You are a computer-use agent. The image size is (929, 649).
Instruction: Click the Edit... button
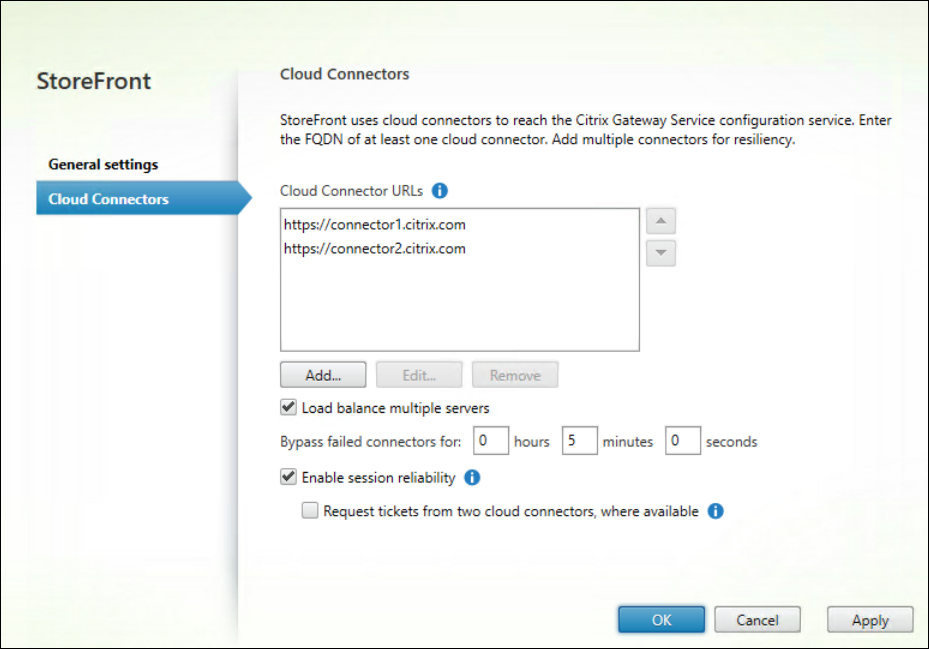419,375
